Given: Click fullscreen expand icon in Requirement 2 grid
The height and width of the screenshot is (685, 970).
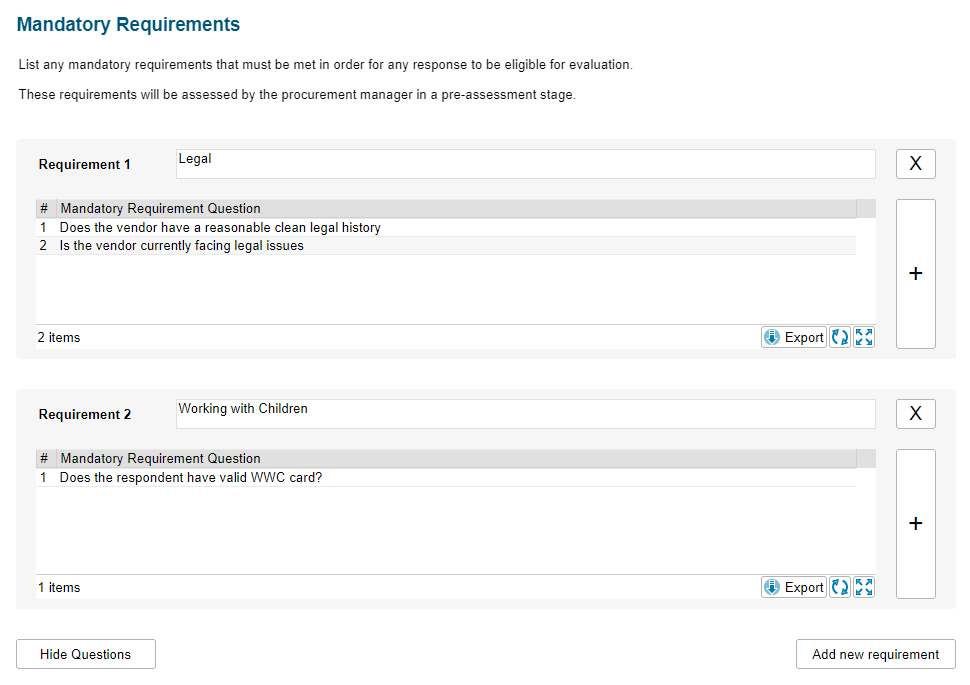Looking at the screenshot, I should (x=864, y=587).
